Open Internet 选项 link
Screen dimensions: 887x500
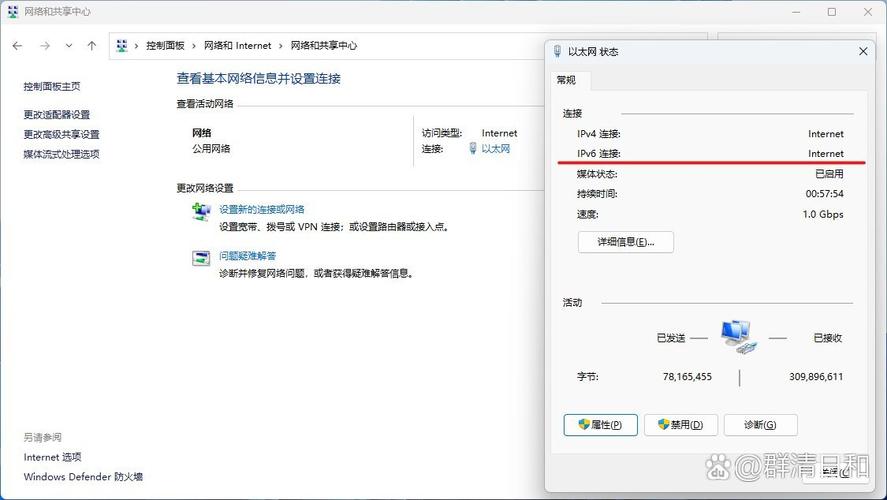pos(53,457)
